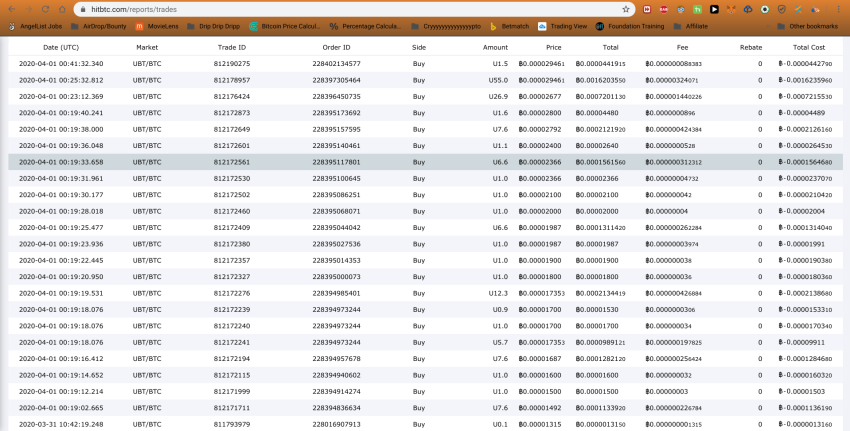Click trade ID 812172115
The height and width of the screenshot is (431, 850).
point(231,375)
